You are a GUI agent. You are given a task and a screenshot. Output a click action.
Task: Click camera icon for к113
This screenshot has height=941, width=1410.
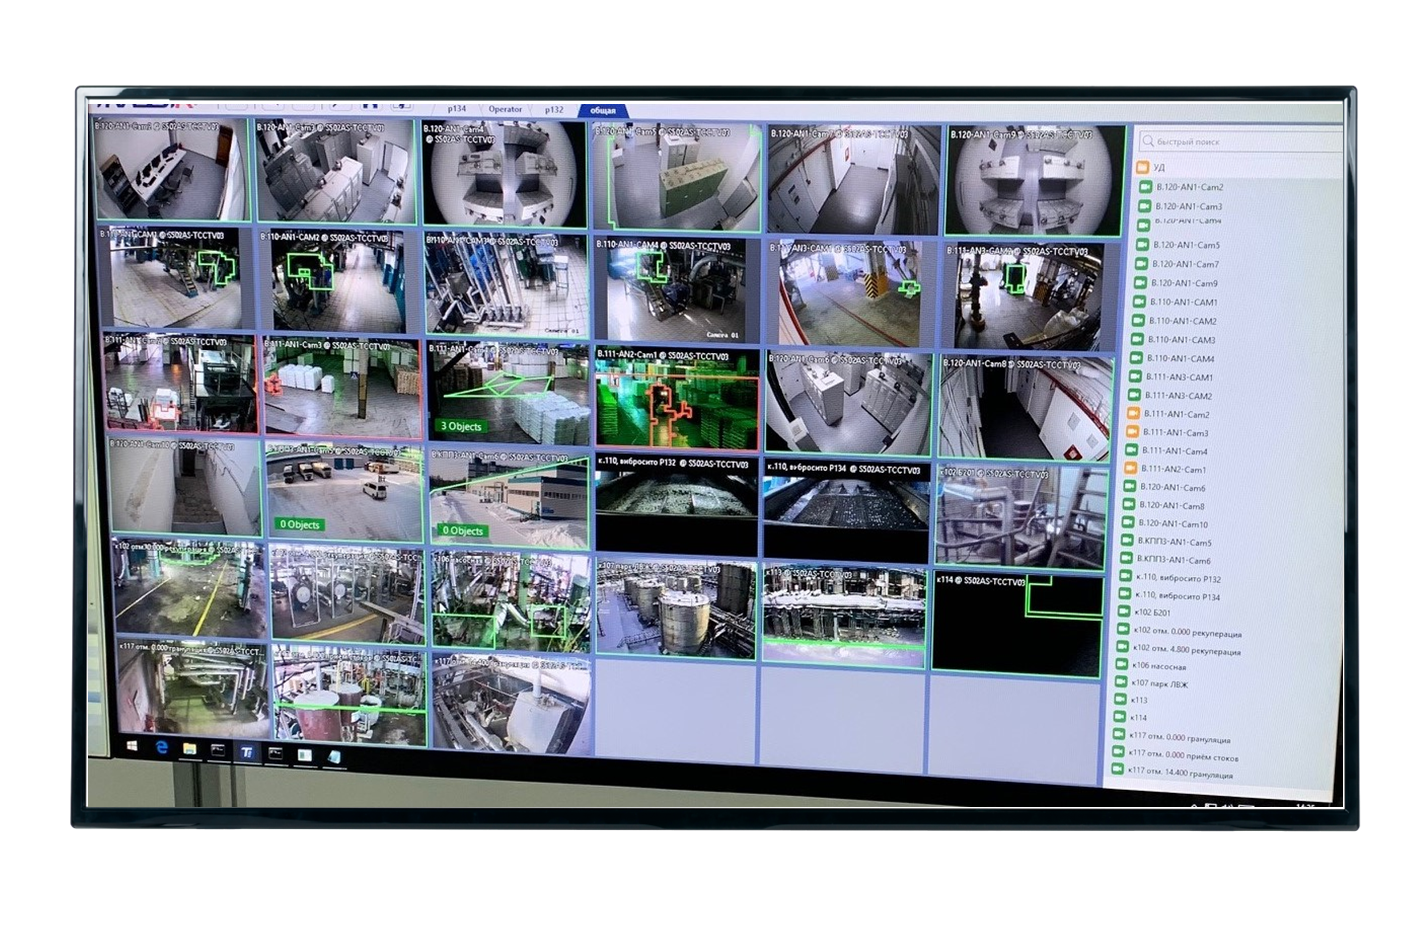point(1120,699)
